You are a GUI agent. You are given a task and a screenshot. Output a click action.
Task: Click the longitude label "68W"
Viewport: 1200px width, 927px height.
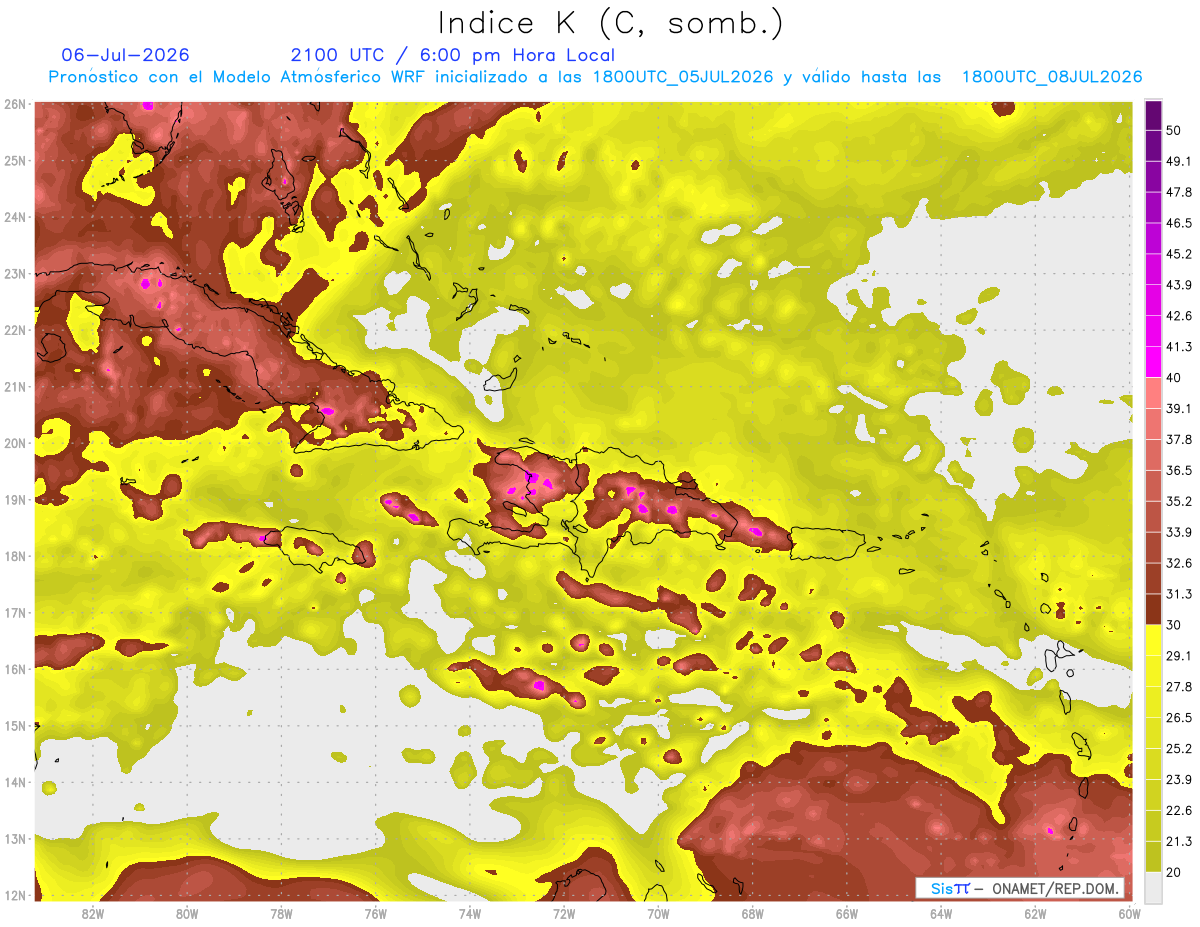[x=753, y=914]
